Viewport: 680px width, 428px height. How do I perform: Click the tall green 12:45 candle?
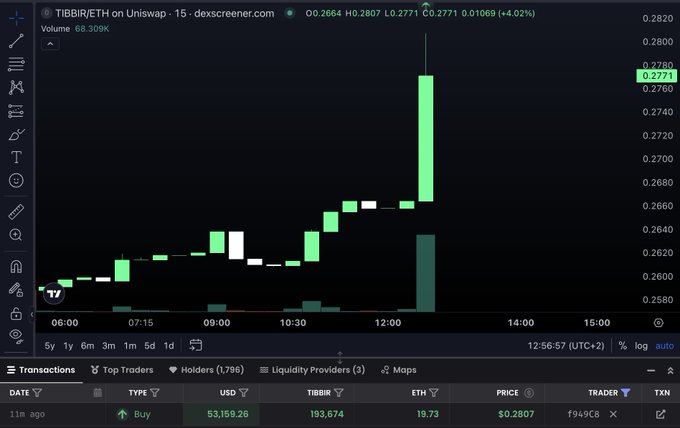(426, 138)
